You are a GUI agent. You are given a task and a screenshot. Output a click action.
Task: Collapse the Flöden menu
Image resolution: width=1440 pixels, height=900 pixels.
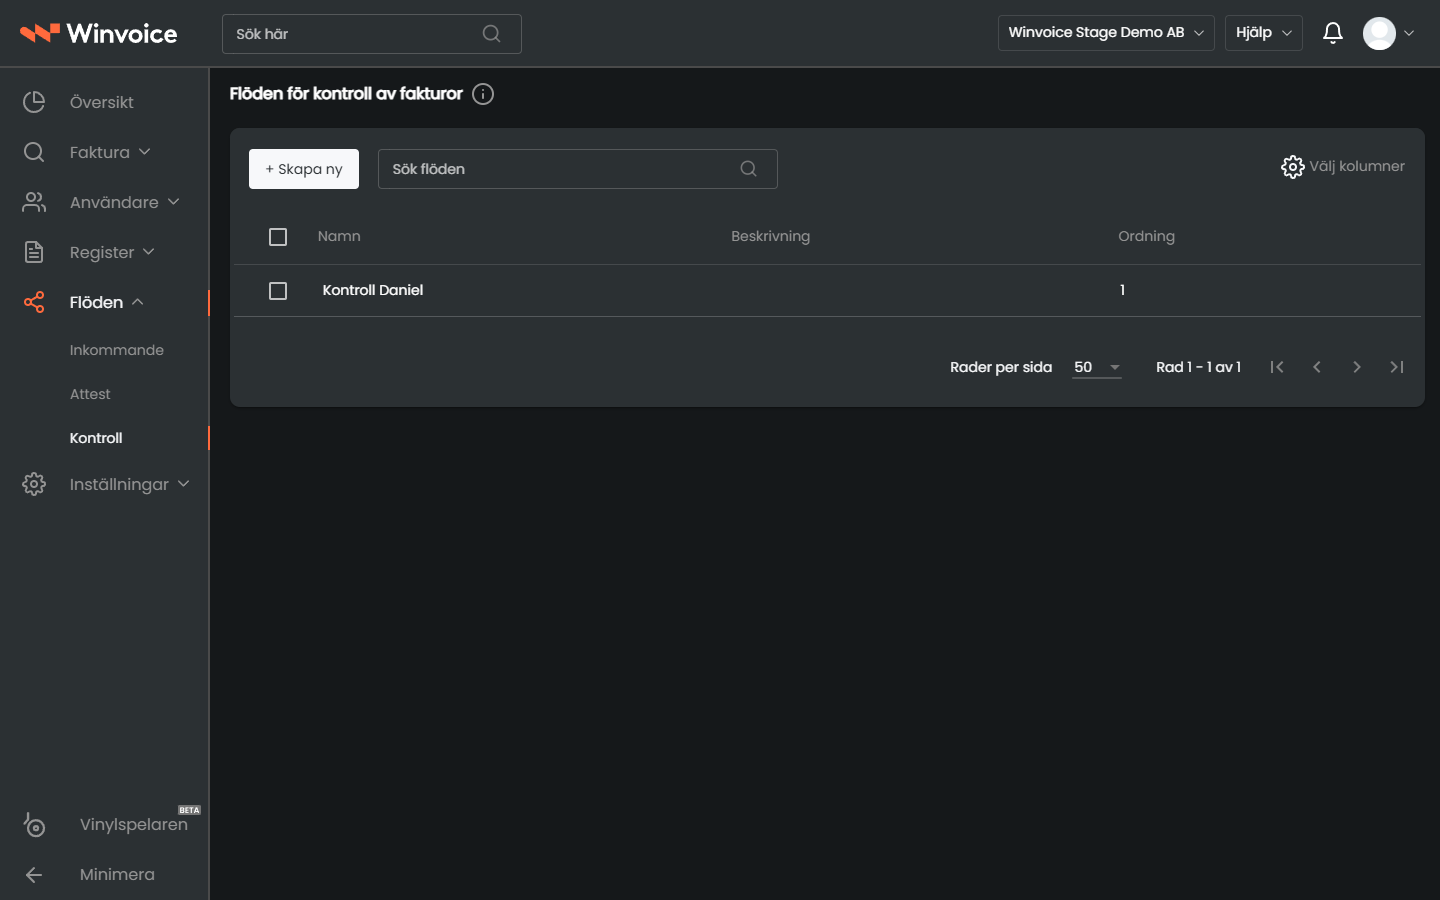[107, 302]
